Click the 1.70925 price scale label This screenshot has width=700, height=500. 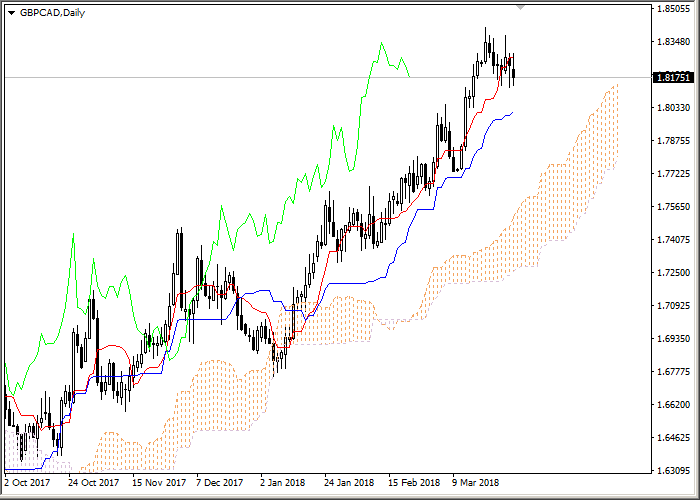tap(674, 306)
